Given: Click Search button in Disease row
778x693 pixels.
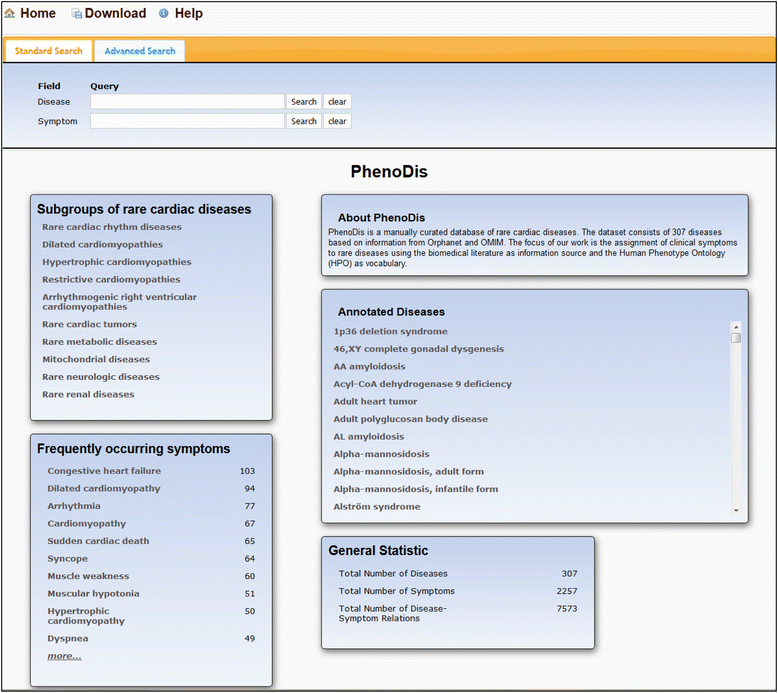Looking at the screenshot, I should click(304, 102).
